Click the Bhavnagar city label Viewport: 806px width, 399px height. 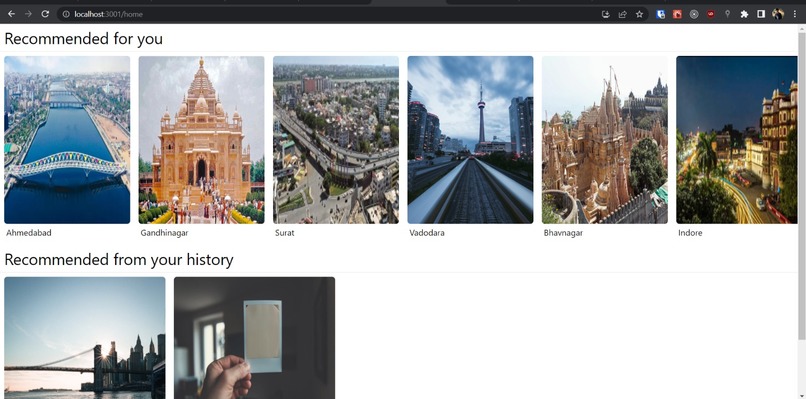coord(563,233)
